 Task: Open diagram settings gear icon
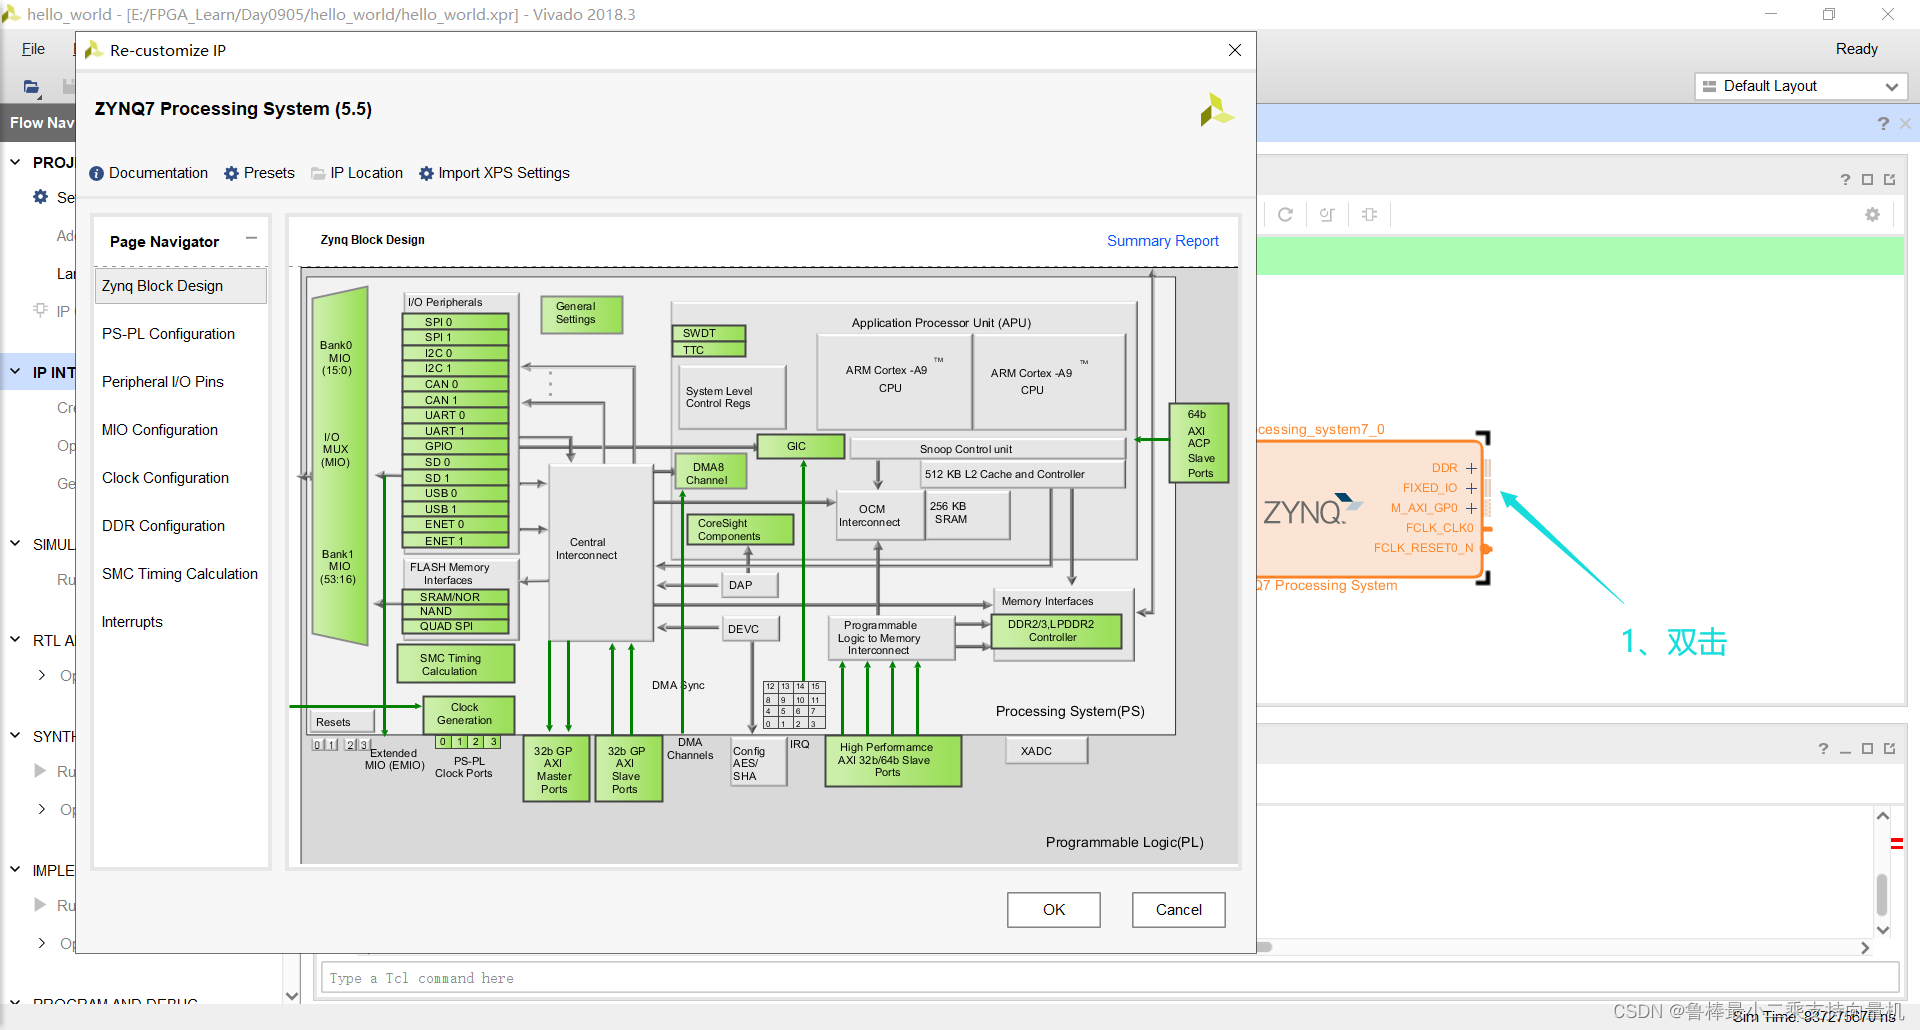pyautogui.click(x=1872, y=214)
